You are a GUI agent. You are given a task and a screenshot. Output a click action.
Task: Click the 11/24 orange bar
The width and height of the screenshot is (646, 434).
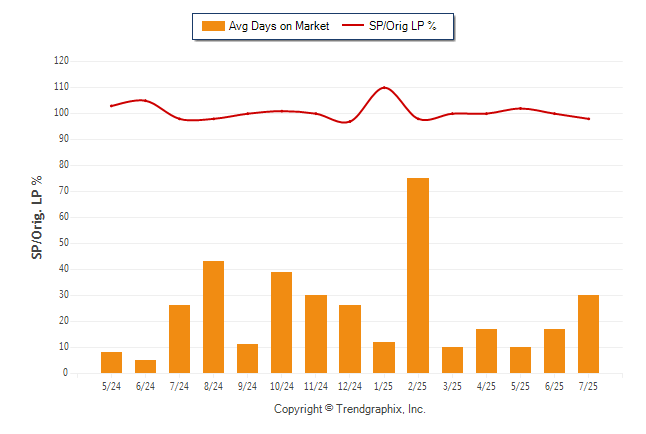pyautogui.click(x=316, y=334)
